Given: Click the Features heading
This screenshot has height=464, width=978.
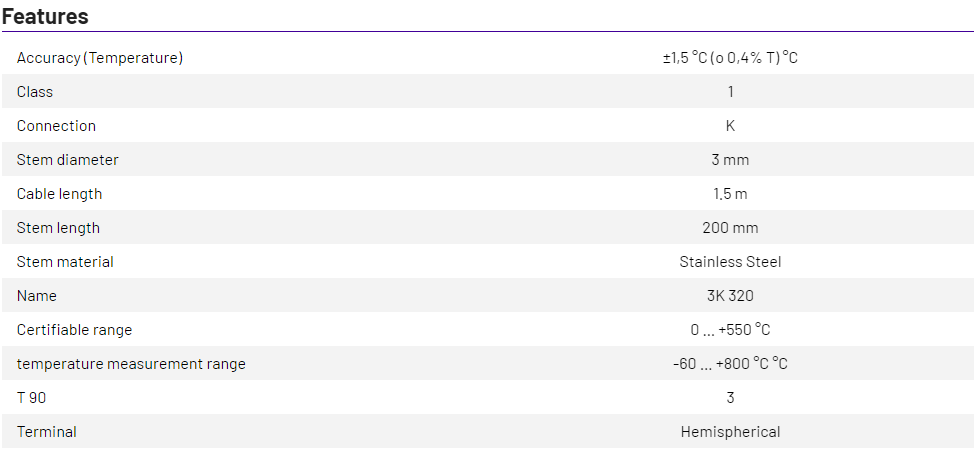Looking at the screenshot, I should point(45,16).
